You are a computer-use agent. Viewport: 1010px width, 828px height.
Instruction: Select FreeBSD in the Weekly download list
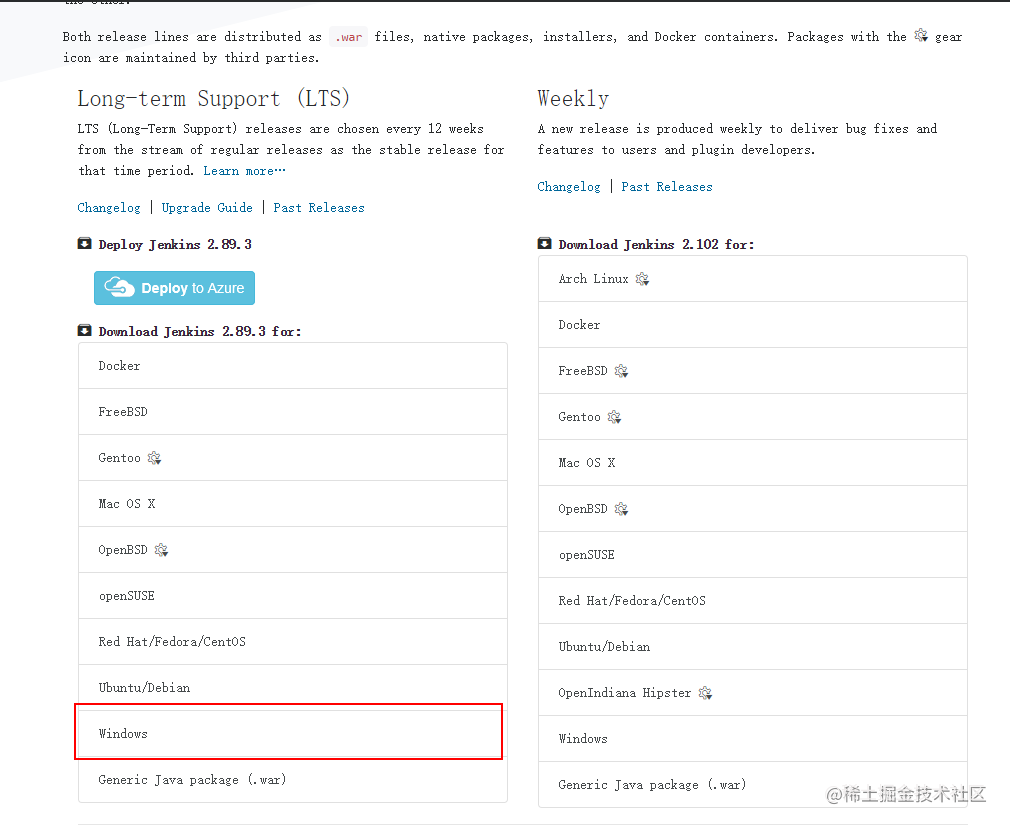[753, 371]
